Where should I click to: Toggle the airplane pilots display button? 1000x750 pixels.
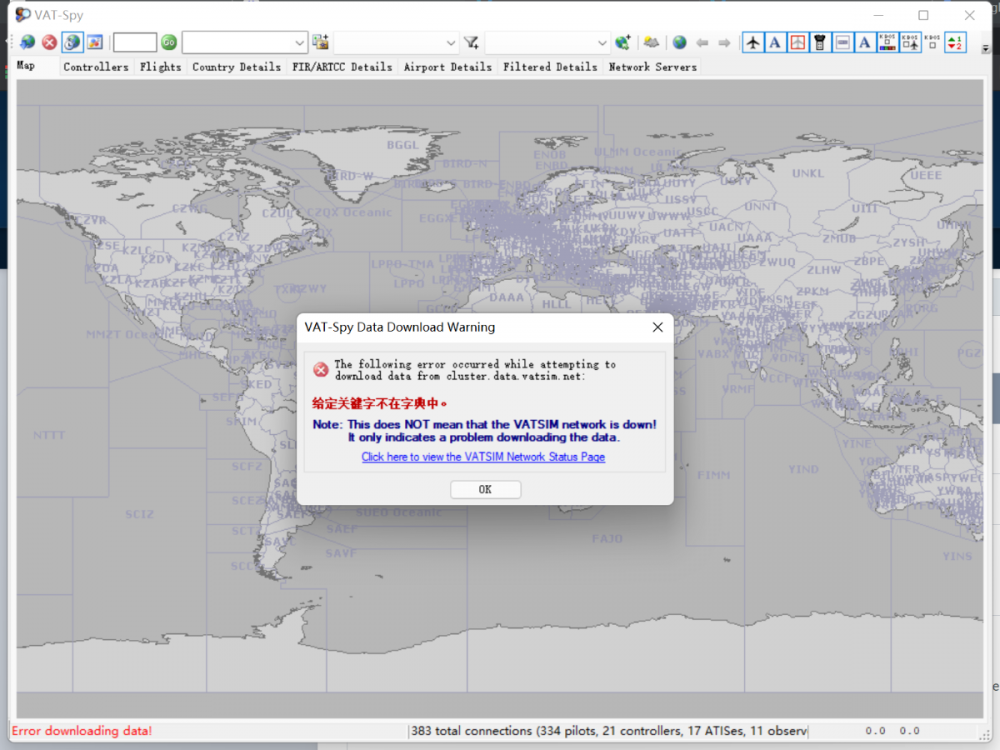tap(753, 42)
